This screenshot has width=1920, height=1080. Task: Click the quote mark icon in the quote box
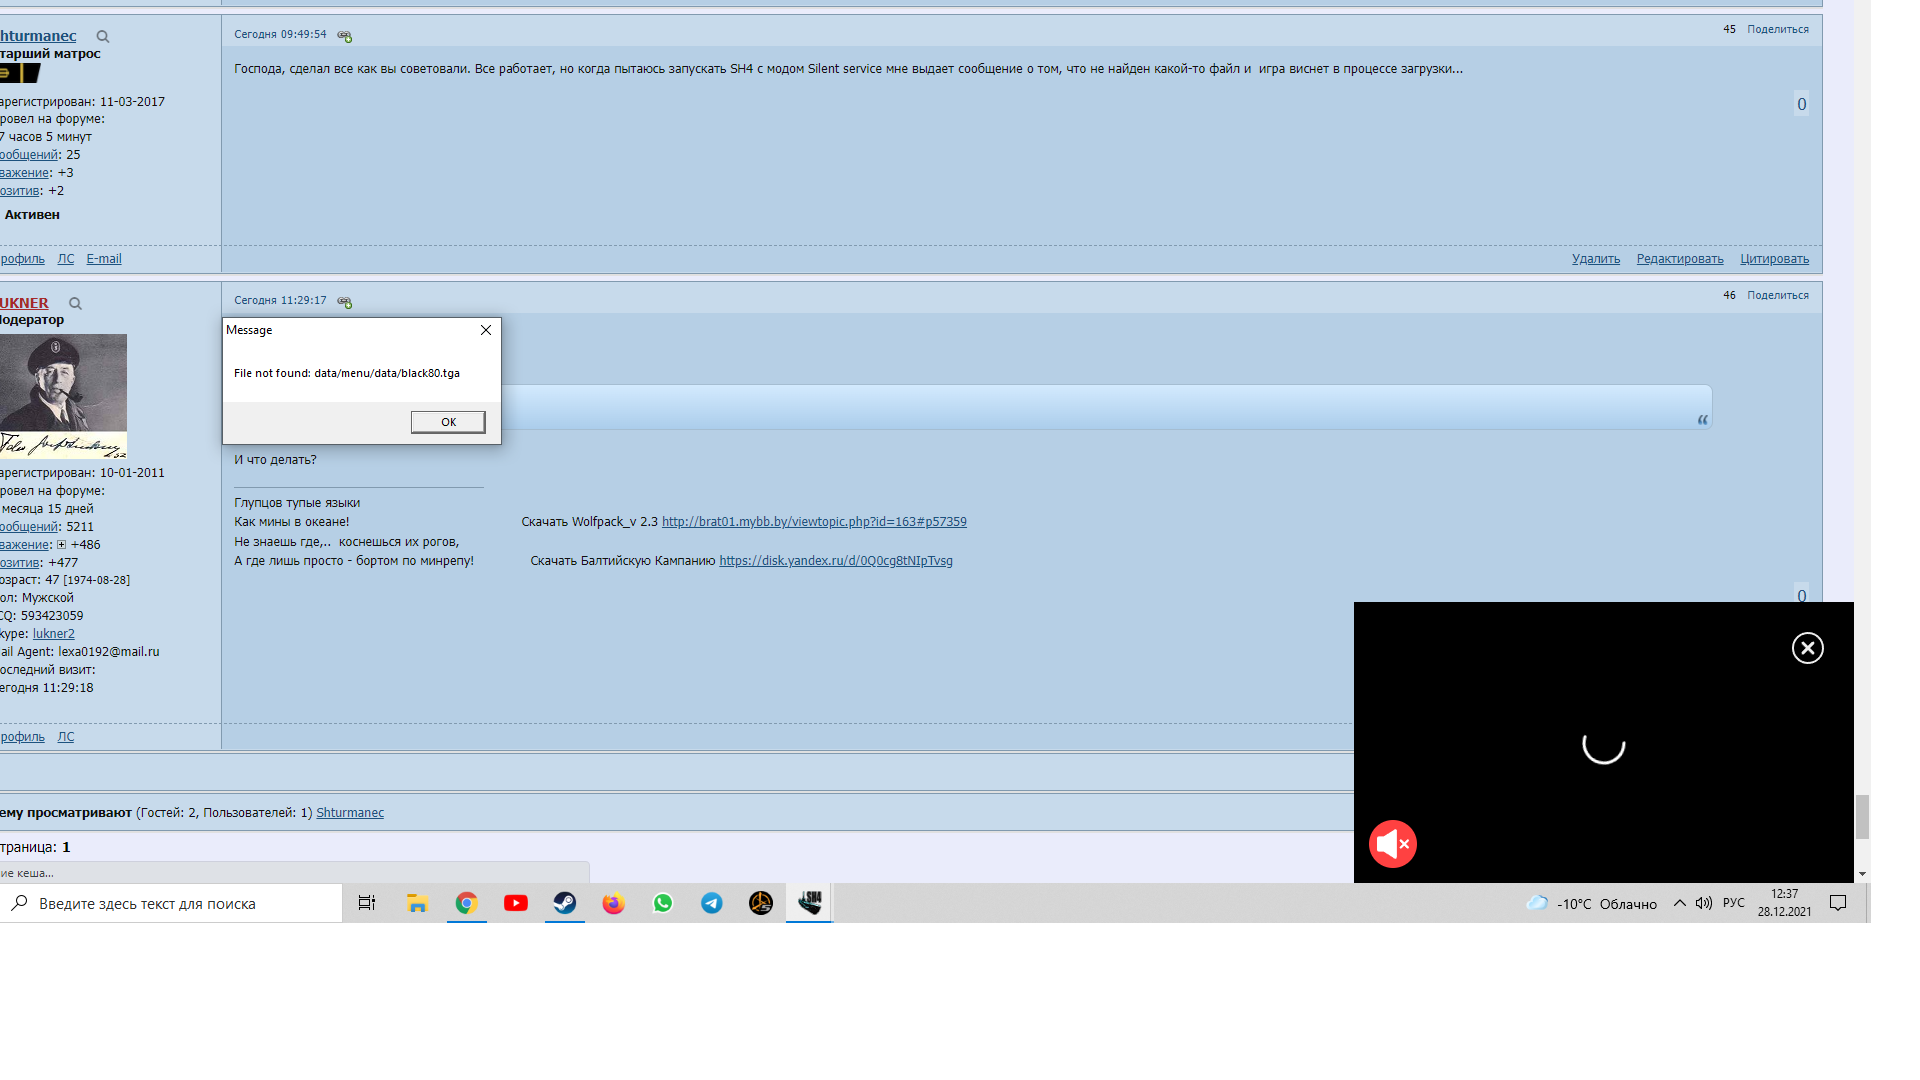[1702, 419]
